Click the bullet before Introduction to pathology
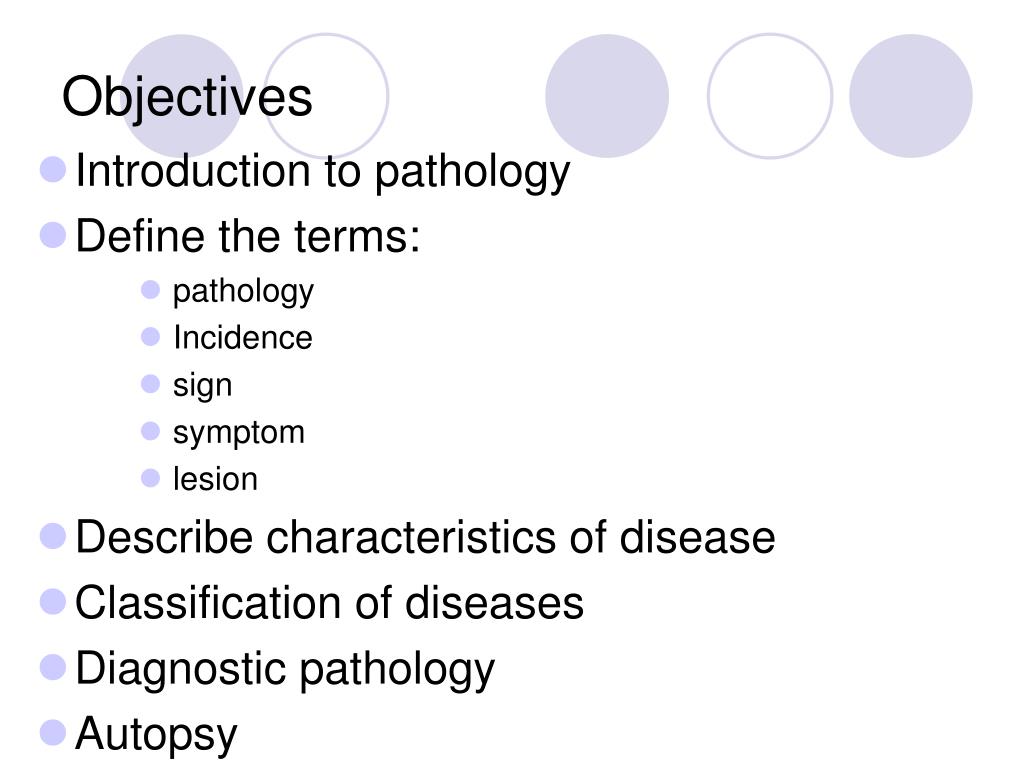This screenshot has height=768, width=1024. tap(53, 169)
